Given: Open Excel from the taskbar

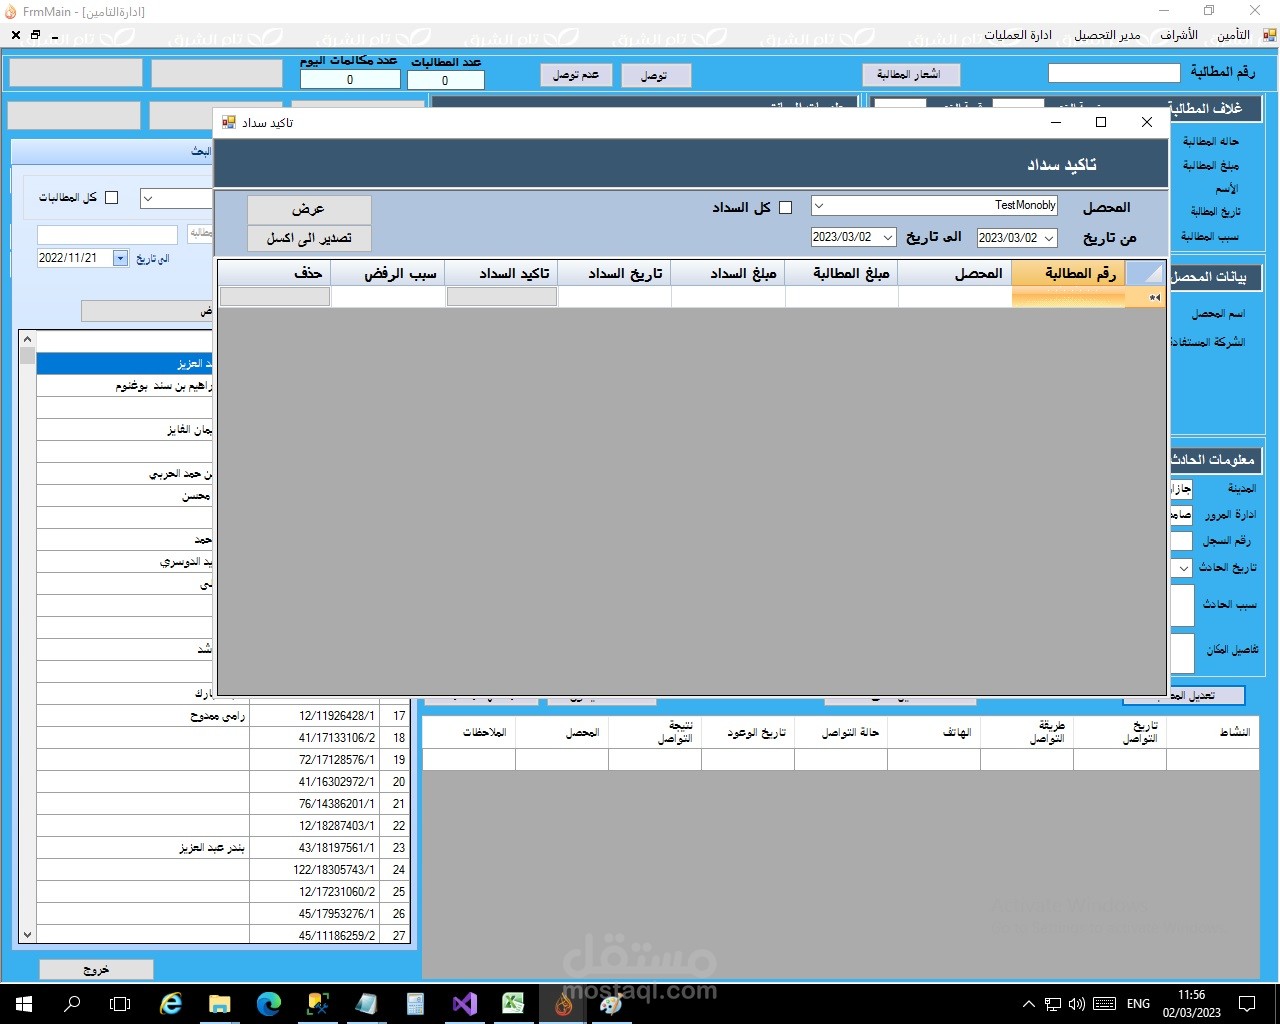Looking at the screenshot, I should tap(514, 1004).
